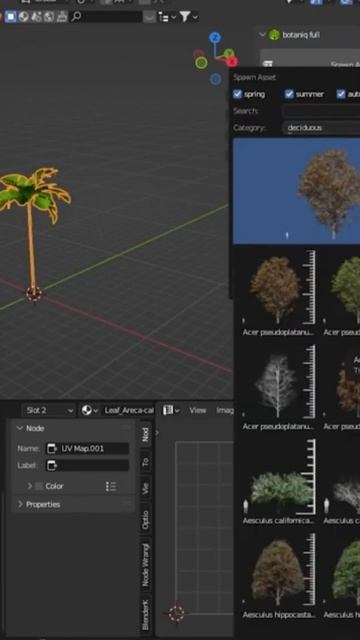Viewport: 360px width, 640px height.
Task: Switch to the material preview shading sphere icon
Action: tap(24, 17)
